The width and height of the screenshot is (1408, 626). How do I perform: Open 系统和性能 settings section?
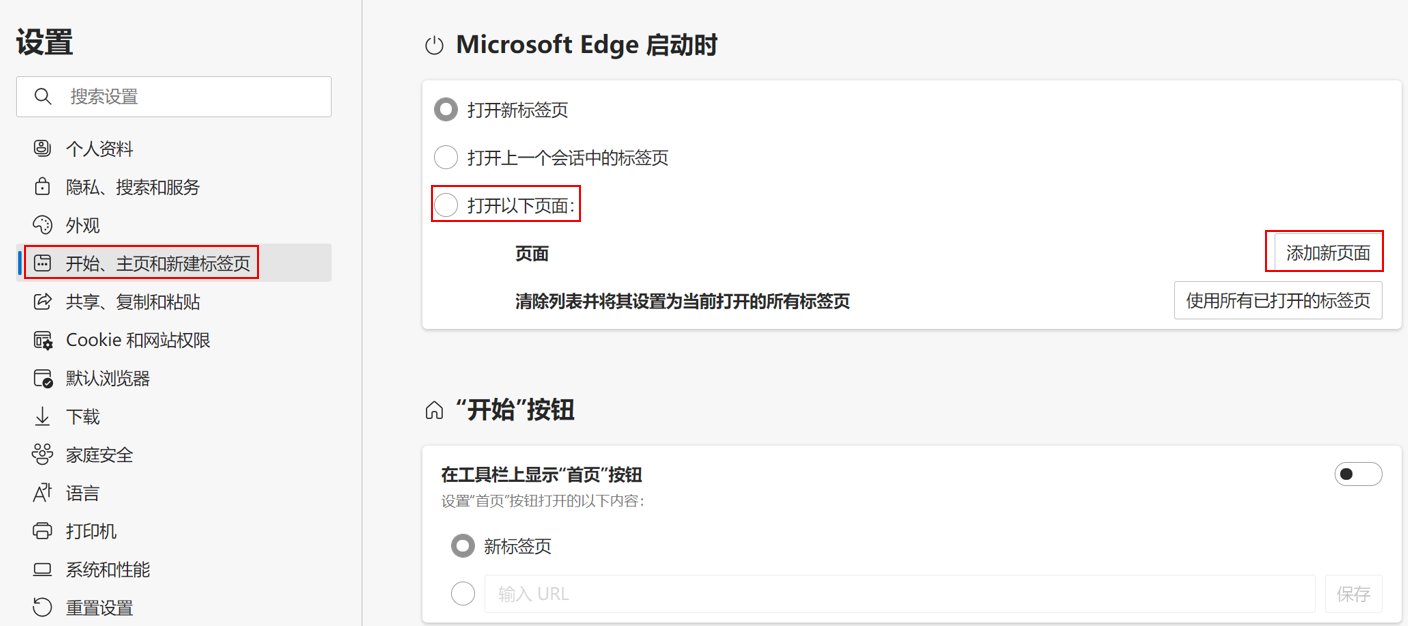(107, 570)
